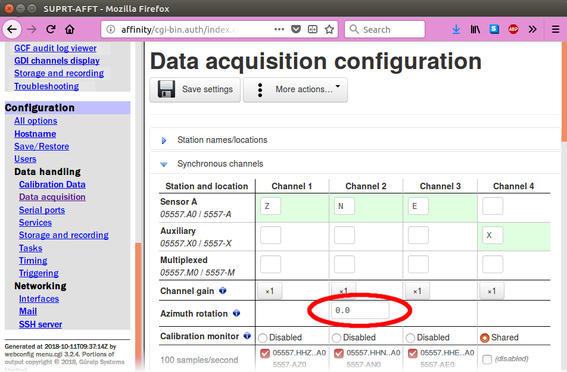Open Calibration Data link
This screenshot has width=567, height=372.
(x=52, y=184)
